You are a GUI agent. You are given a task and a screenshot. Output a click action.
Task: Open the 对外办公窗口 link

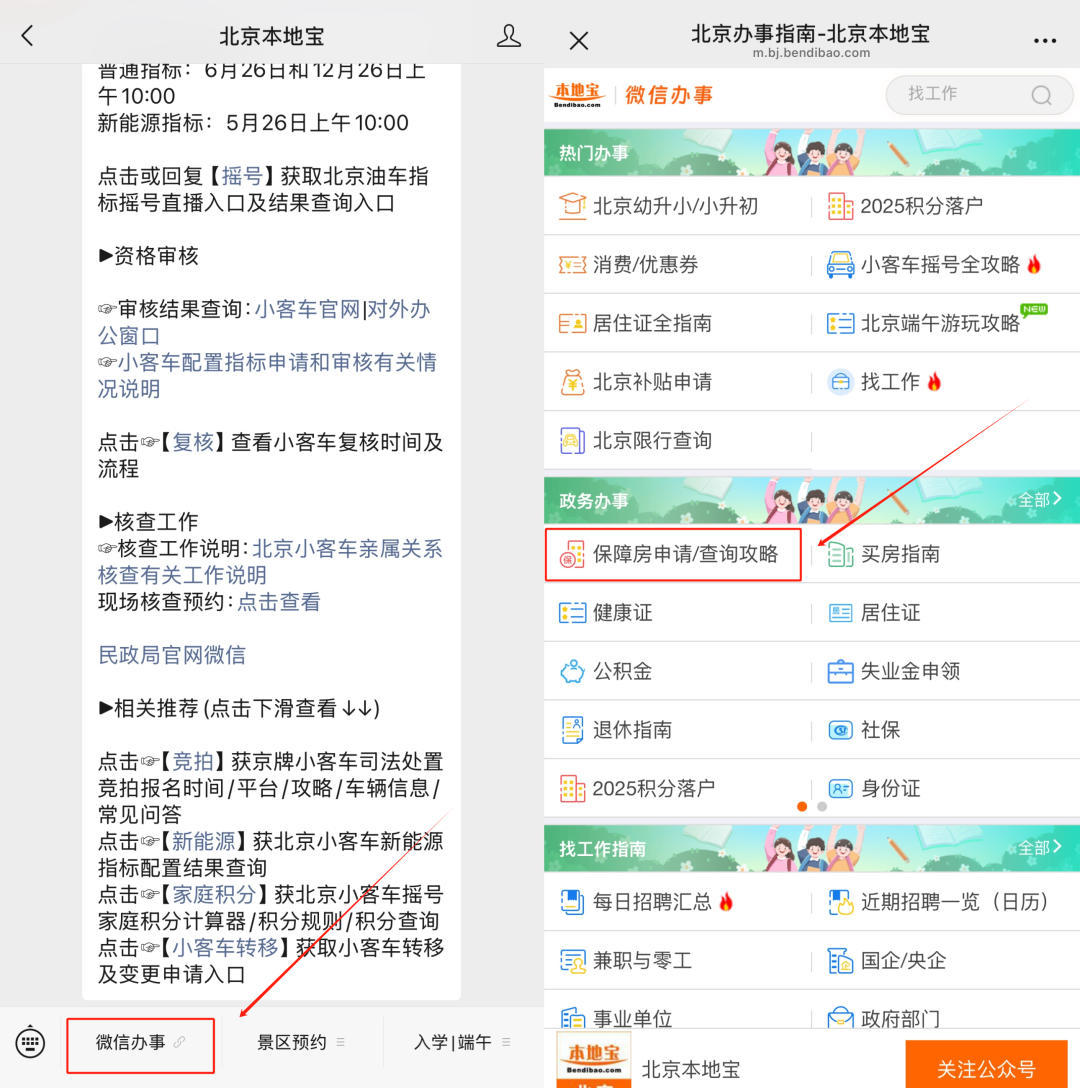[x=264, y=322]
